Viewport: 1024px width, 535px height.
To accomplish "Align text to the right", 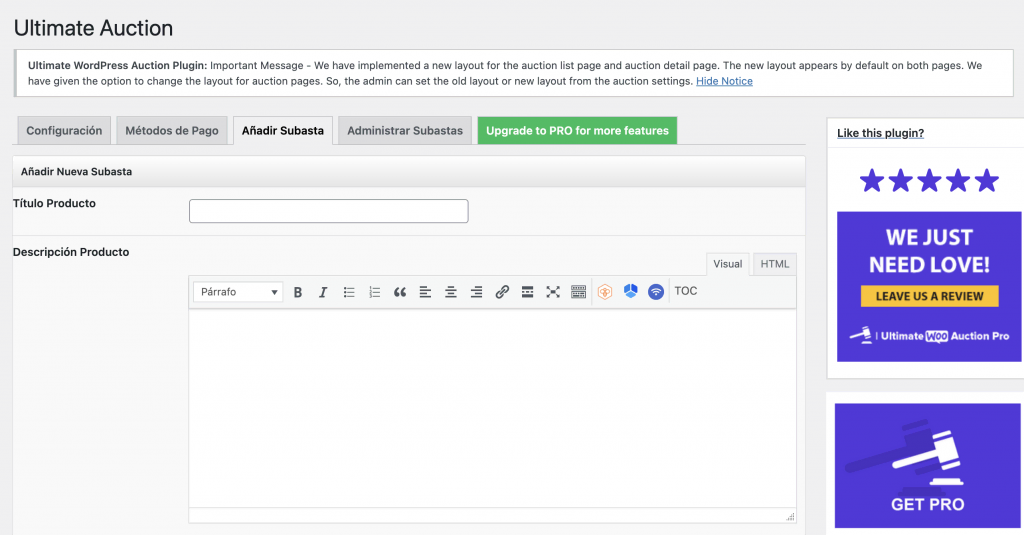I will coord(476,292).
